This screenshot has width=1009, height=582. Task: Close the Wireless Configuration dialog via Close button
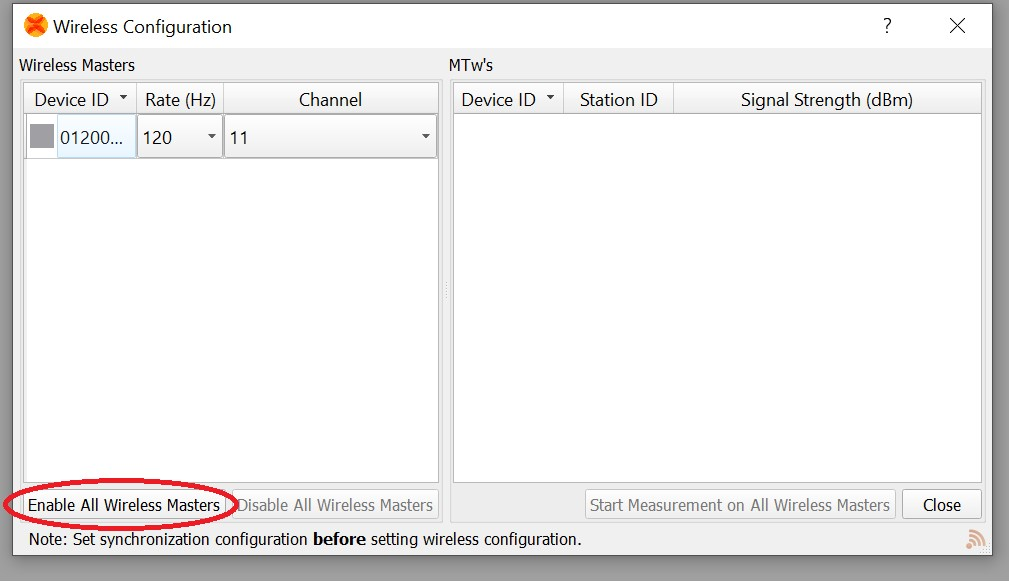[x=940, y=504]
